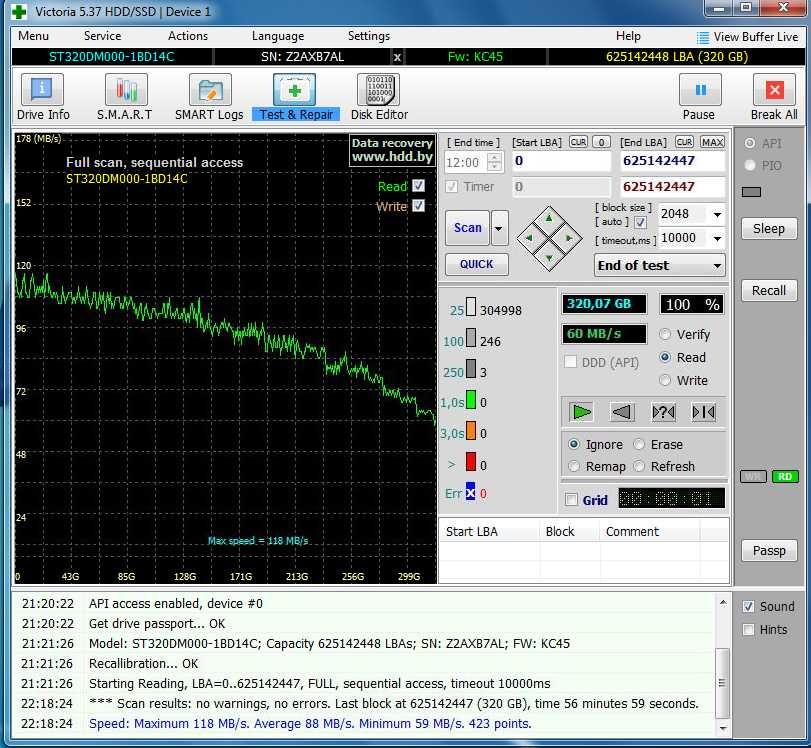Click the right arrow in navigation diamond
This screenshot has width=811, height=748.
point(569,238)
